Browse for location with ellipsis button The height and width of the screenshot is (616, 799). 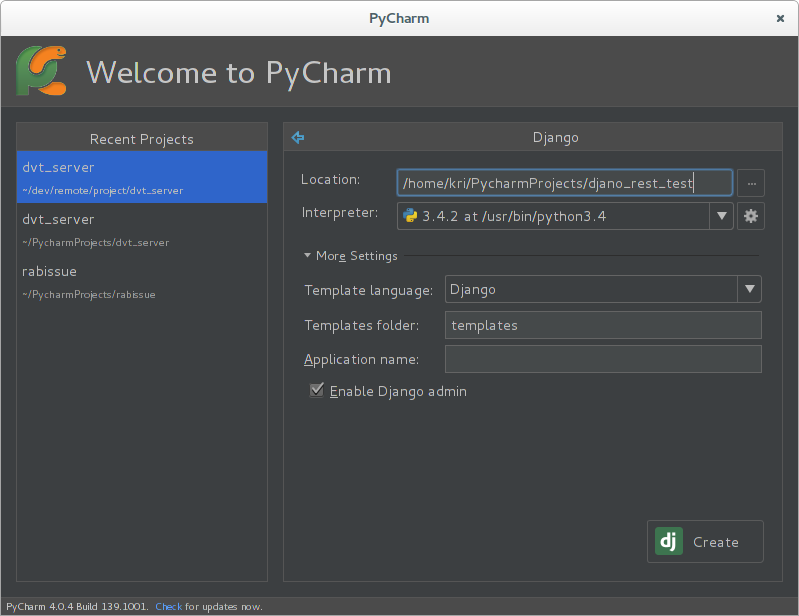tap(751, 183)
